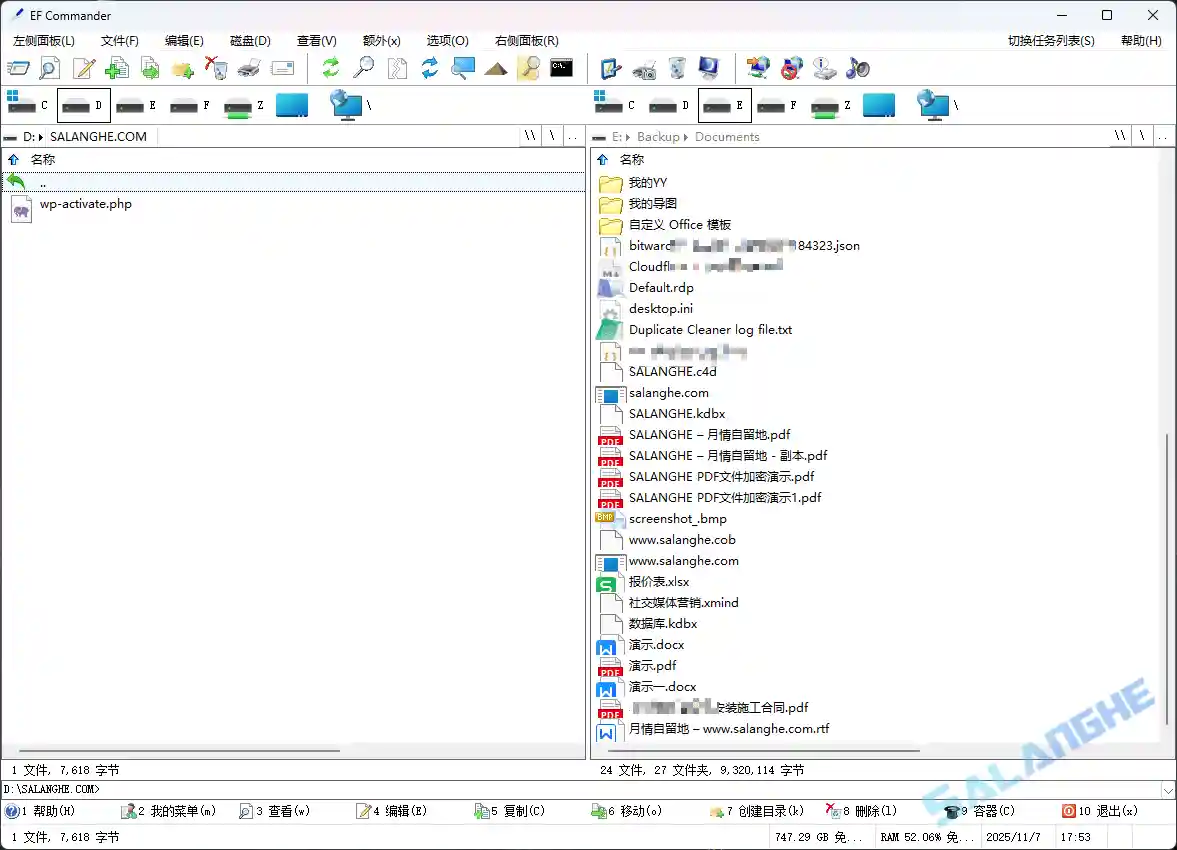Open the 选项(O) menu
1177x850 pixels.
pos(446,41)
